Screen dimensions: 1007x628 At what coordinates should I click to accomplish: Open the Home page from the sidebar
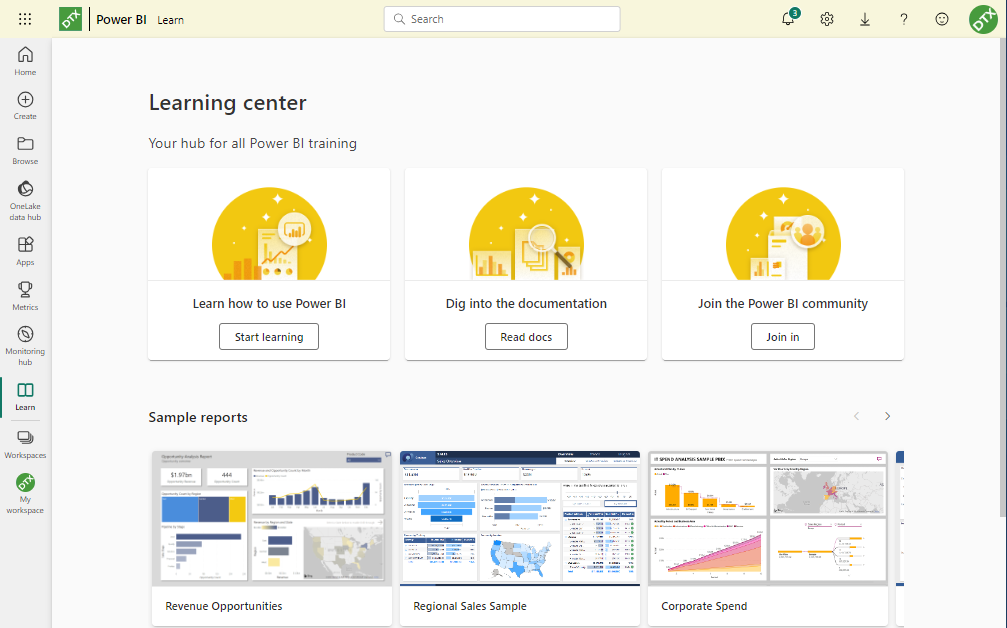coord(24,60)
